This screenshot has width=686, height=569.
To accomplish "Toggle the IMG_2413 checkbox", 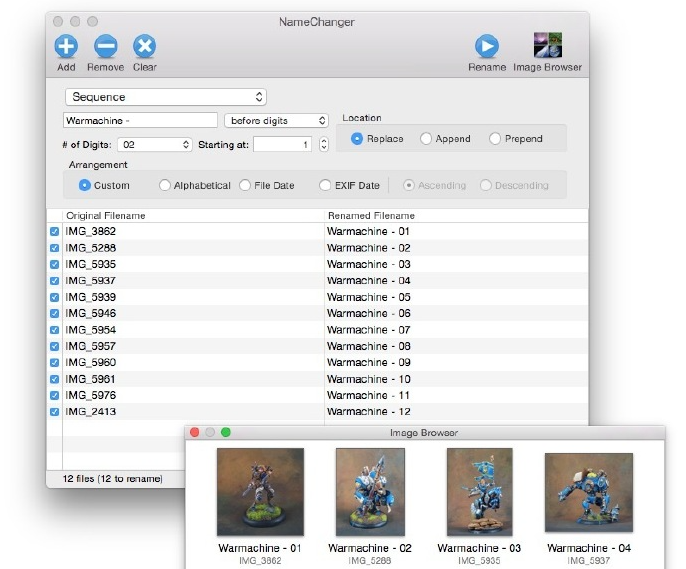I will pos(55,412).
